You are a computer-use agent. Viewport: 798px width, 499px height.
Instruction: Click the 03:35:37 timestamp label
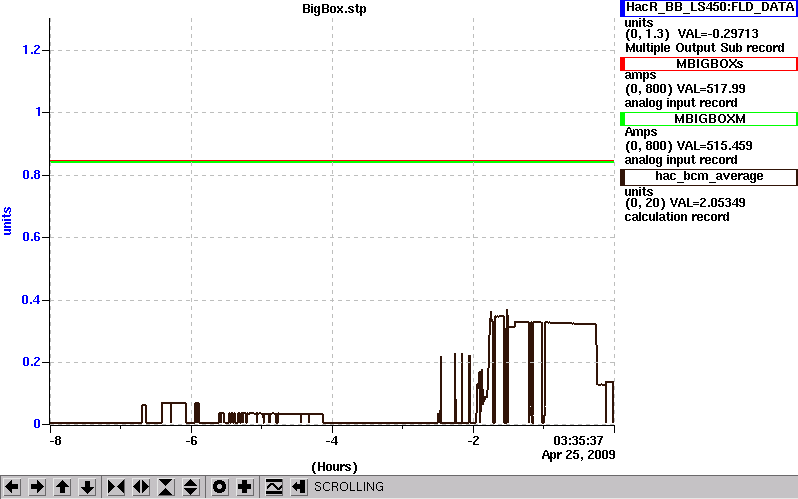578,440
